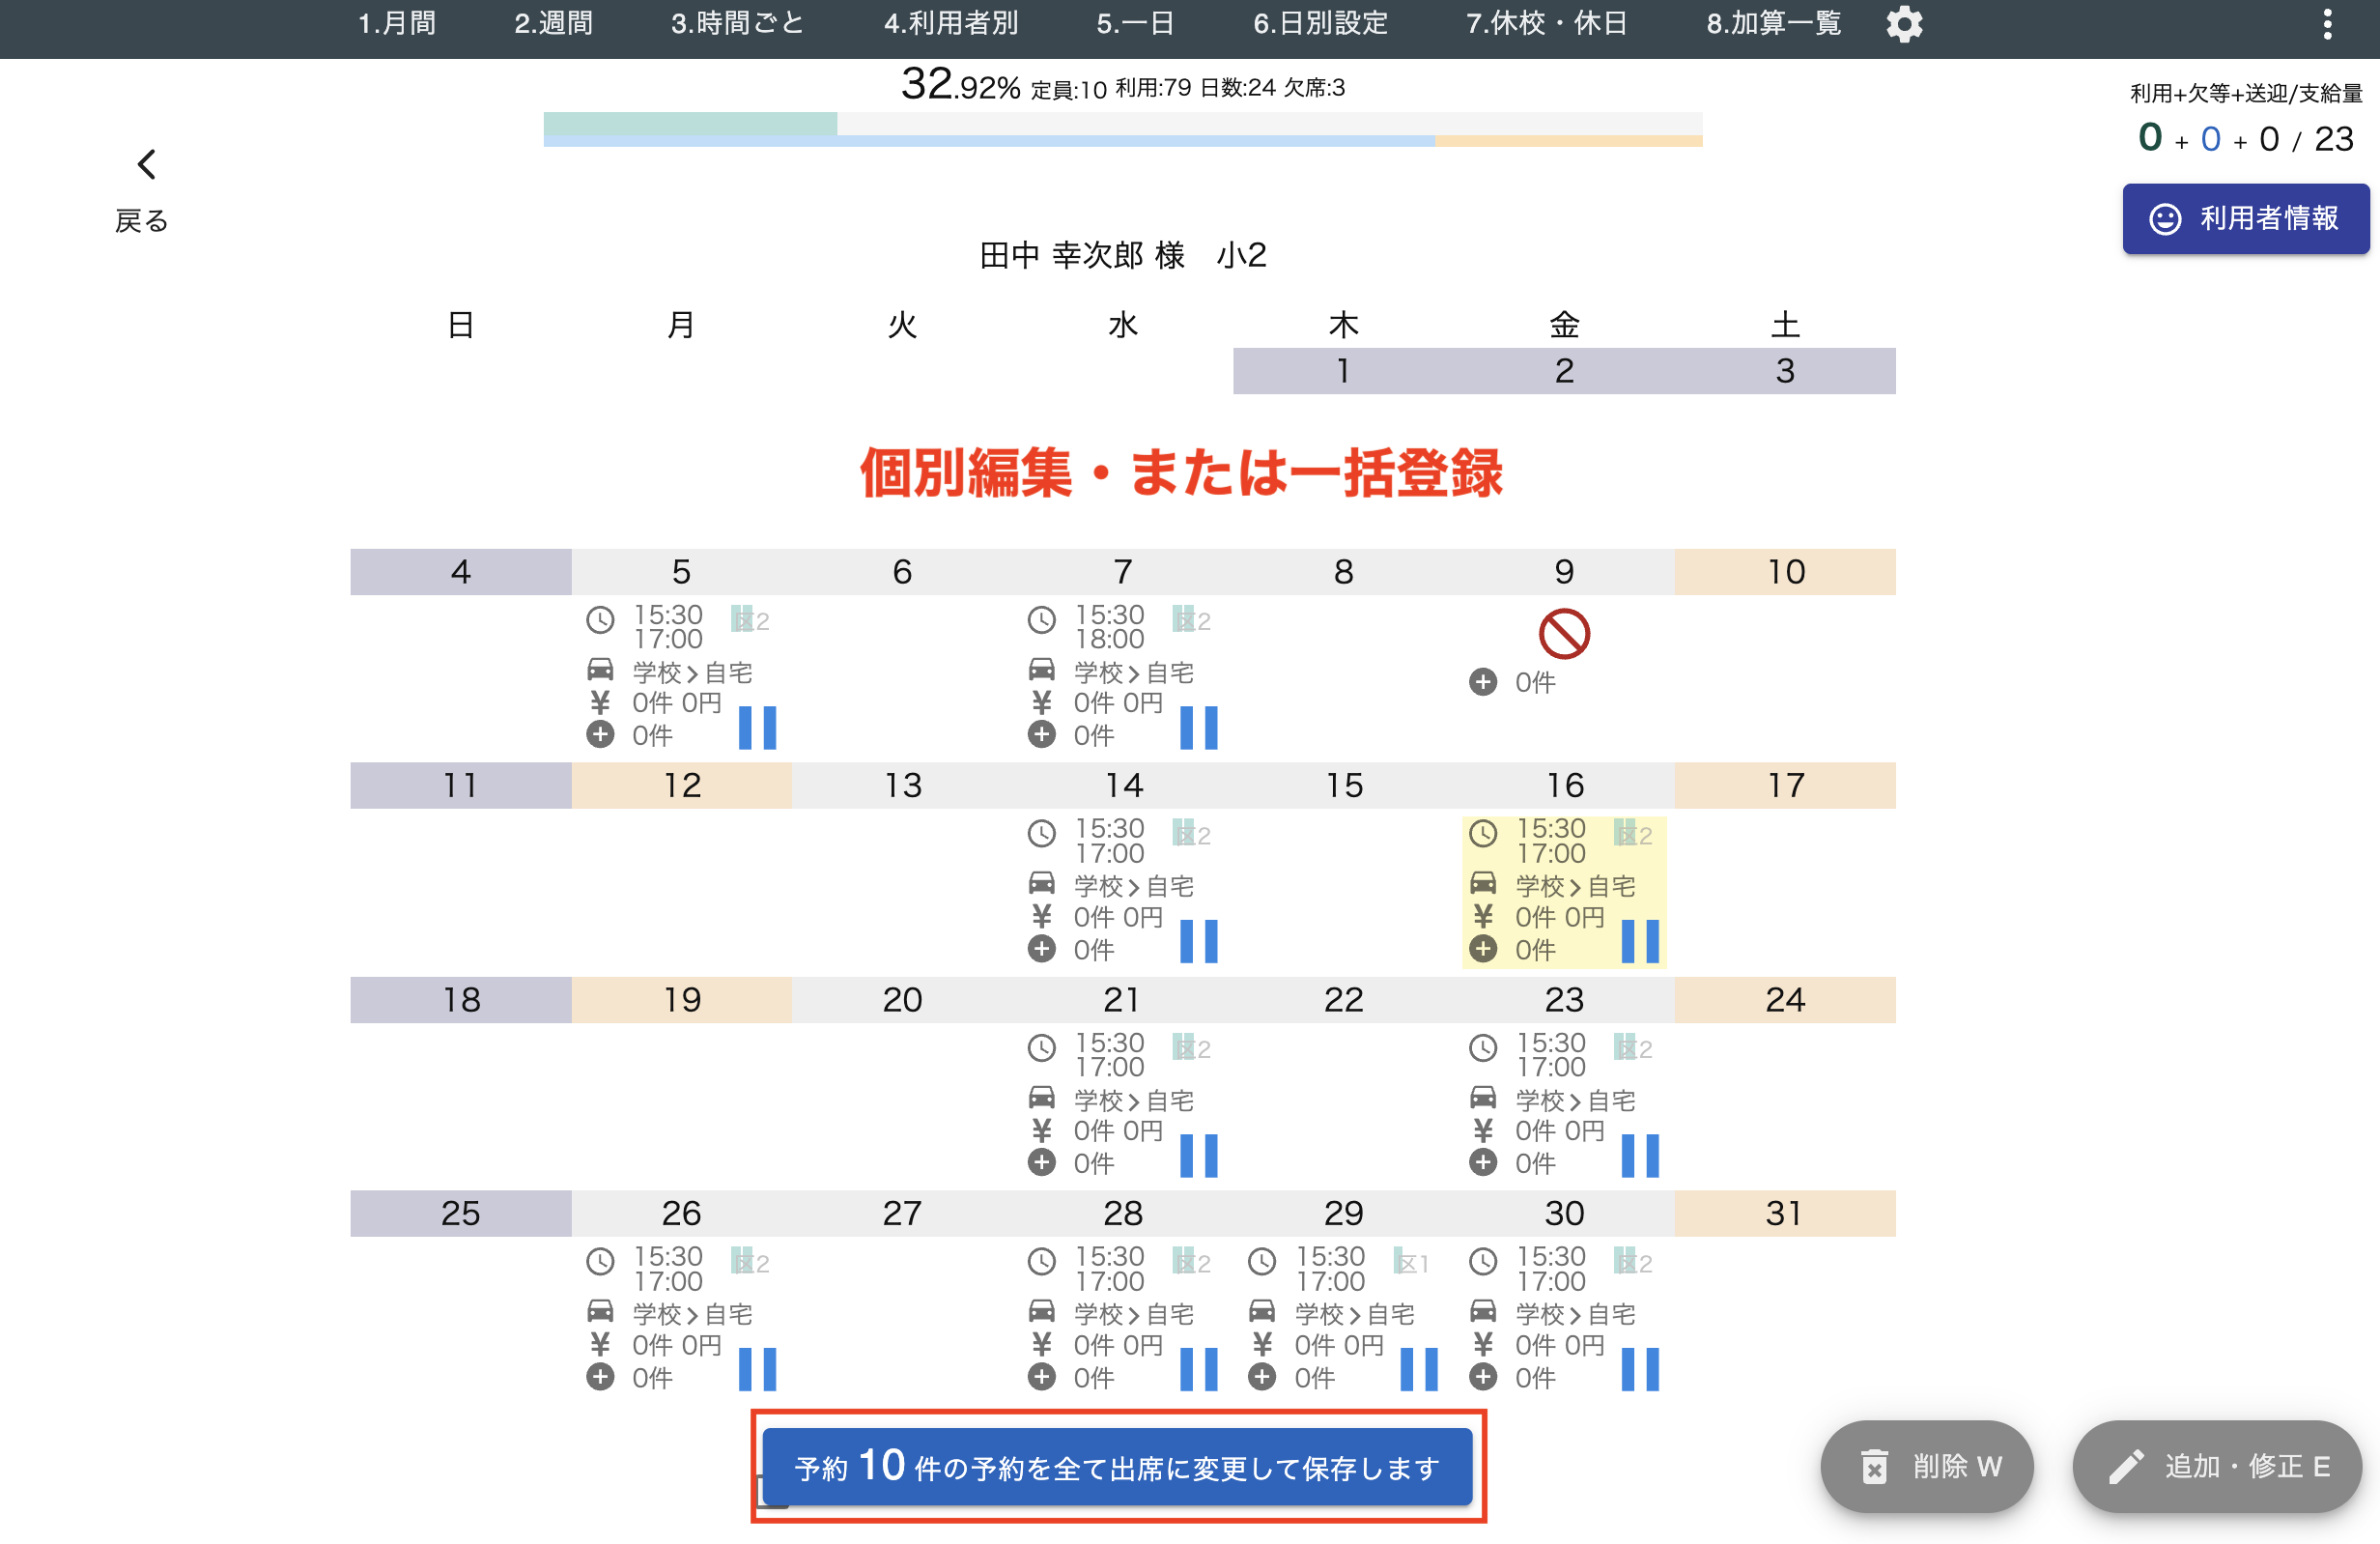Switch to the 1.月間 tab
This screenshot has height=1544, width=2380.
pyautogui.click(x=396, y=24)
